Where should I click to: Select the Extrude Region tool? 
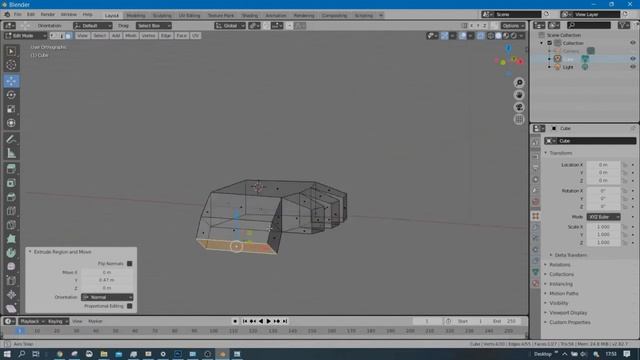point(11,169)
